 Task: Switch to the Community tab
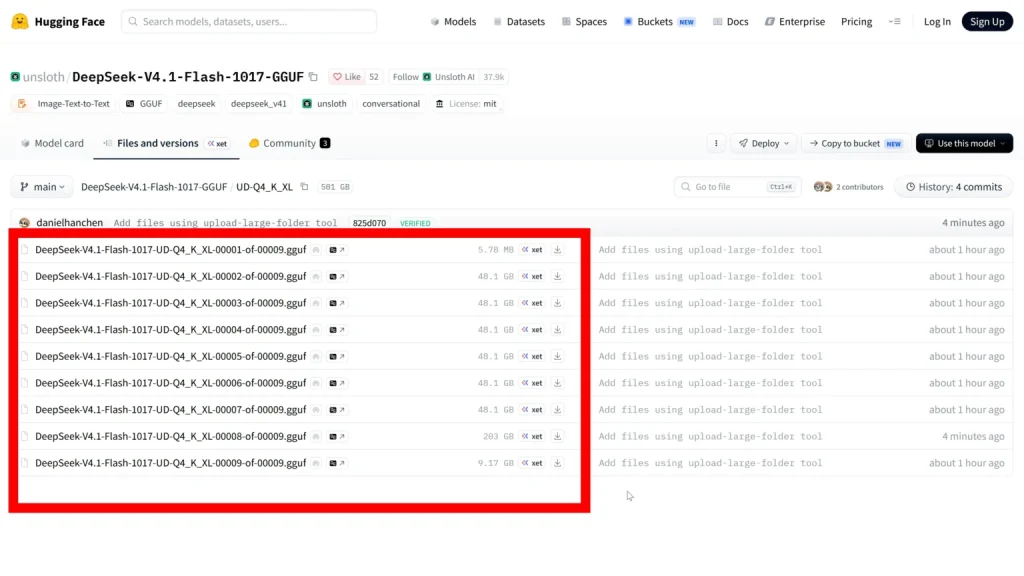coord(289,143)
